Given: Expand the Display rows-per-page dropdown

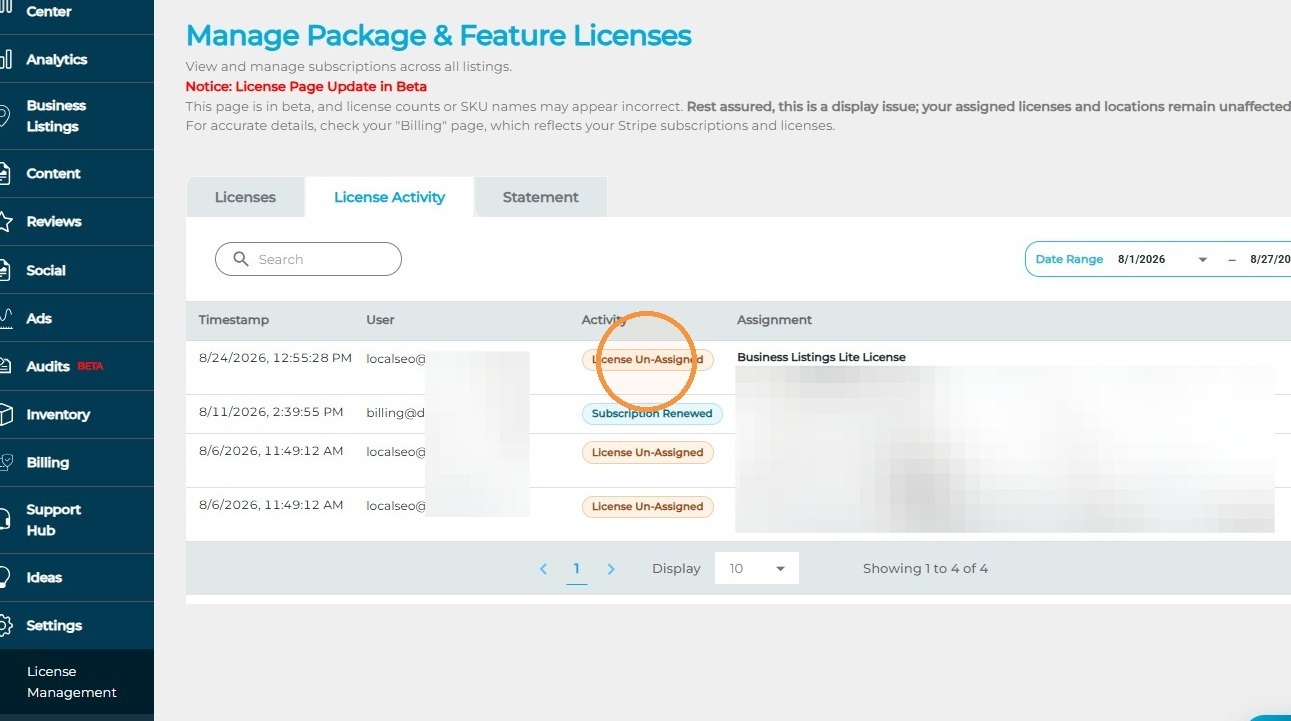Looking at the screenshot, I should click(x=757, y=568).
